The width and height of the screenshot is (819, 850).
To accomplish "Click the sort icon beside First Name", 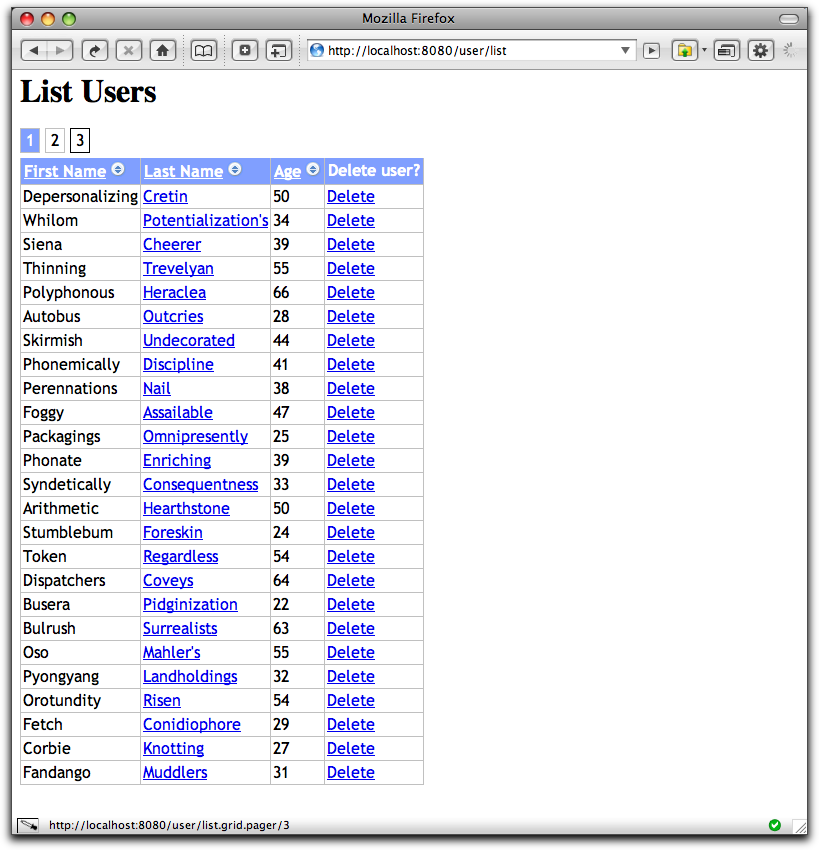I will point(118,170).
